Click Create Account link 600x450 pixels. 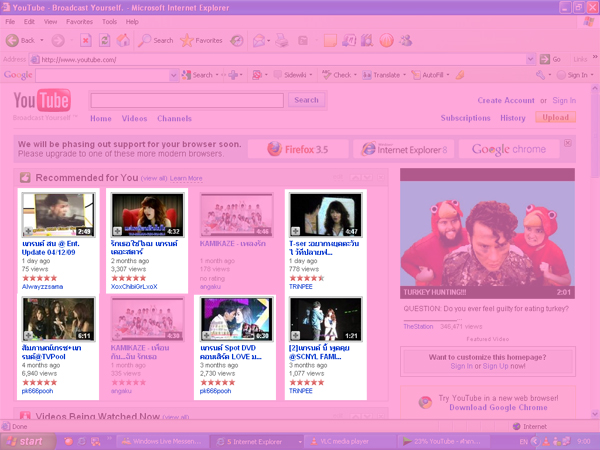point(506,101)
